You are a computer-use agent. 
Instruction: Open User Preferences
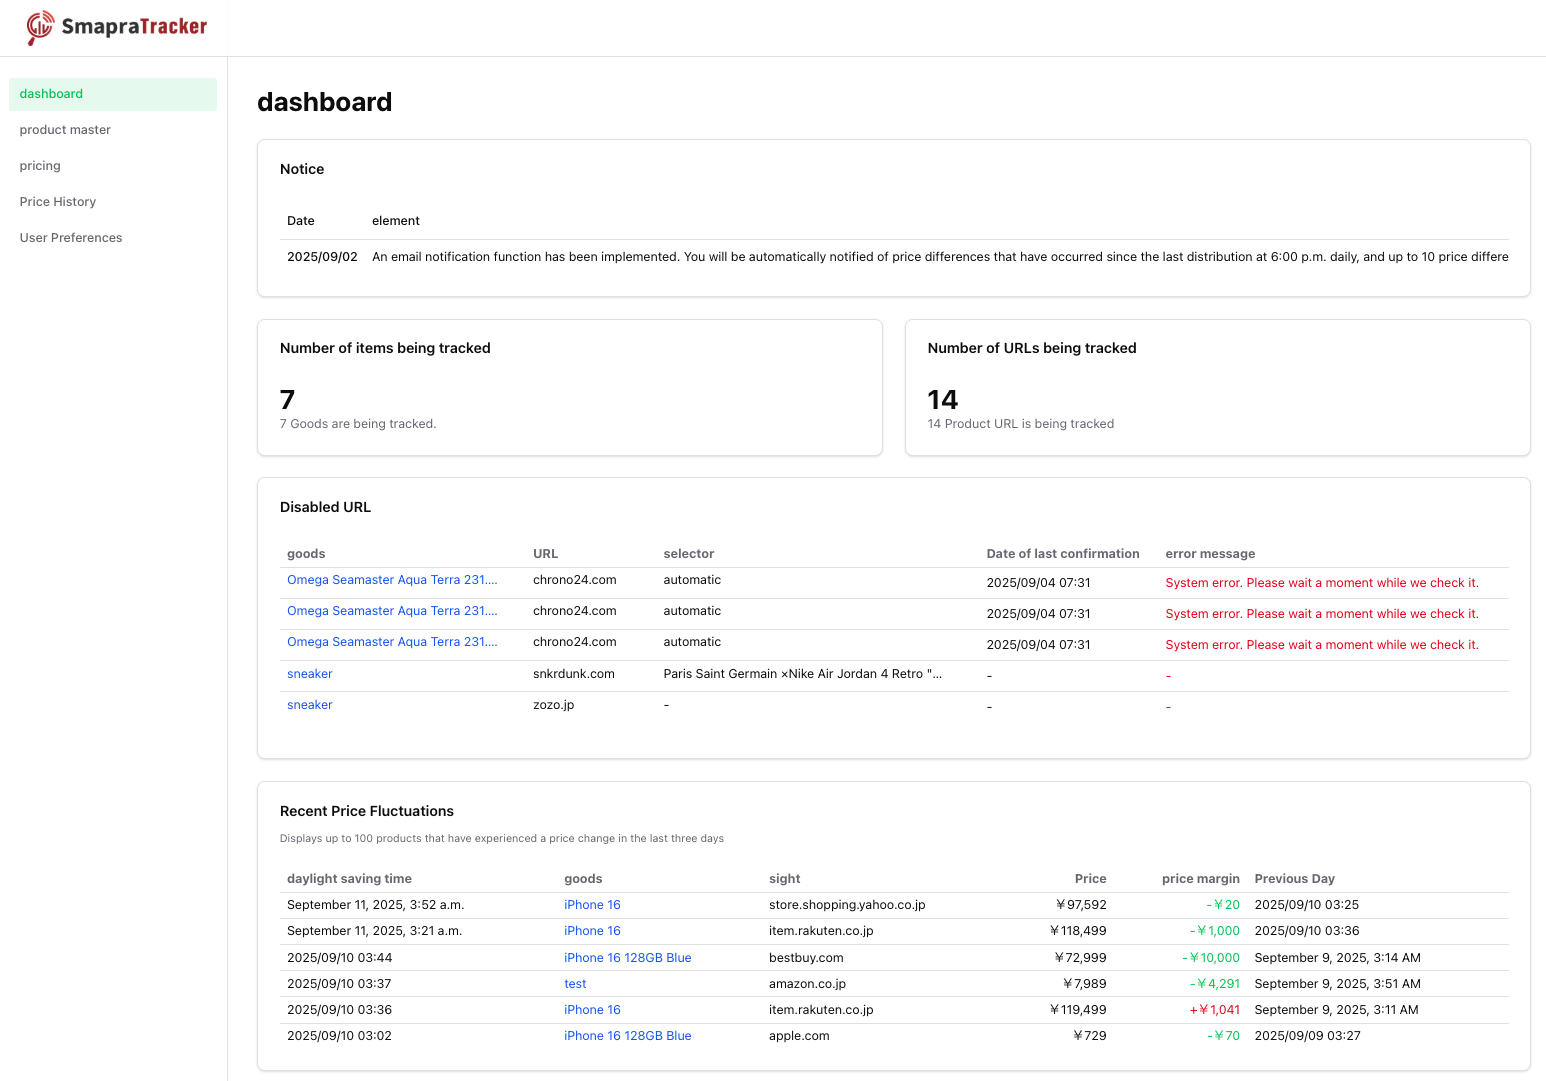point(70,237)
